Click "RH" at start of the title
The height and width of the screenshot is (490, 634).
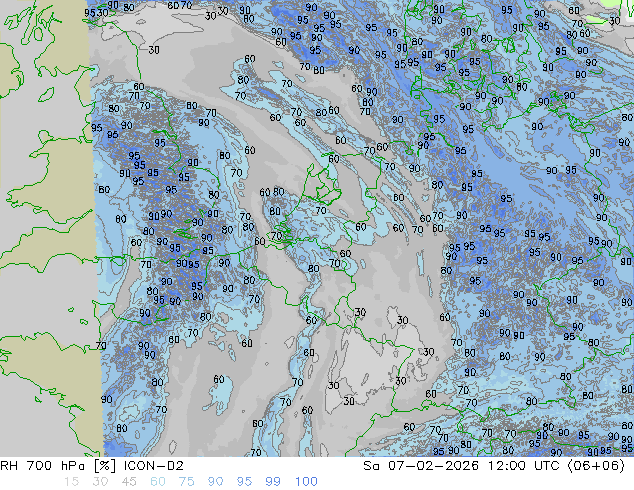pos(10,466)
